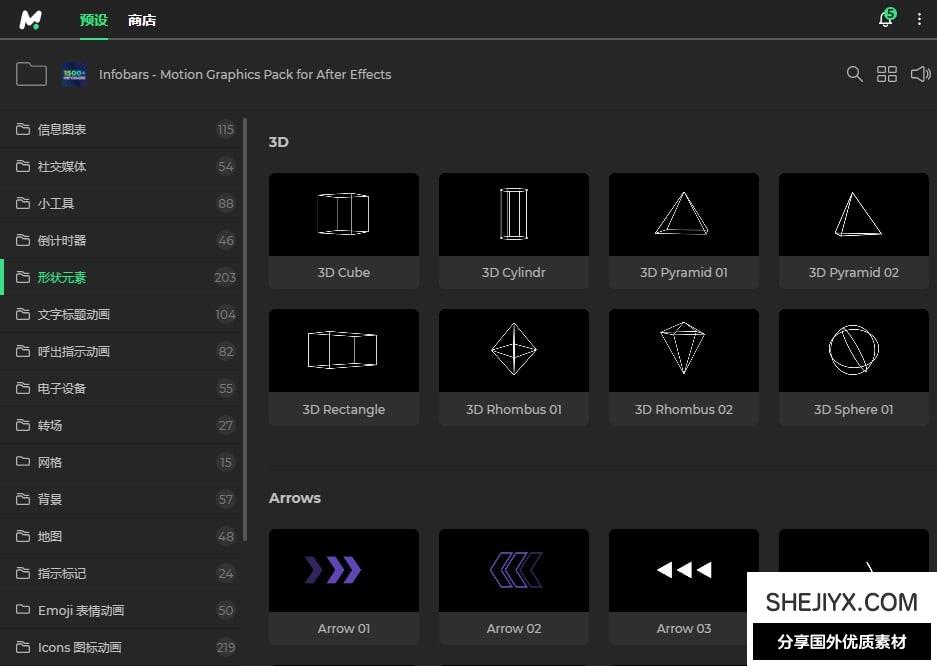937x666 pixels.
Task: Open the 预设 tab
Action: (x=93, y=20)
